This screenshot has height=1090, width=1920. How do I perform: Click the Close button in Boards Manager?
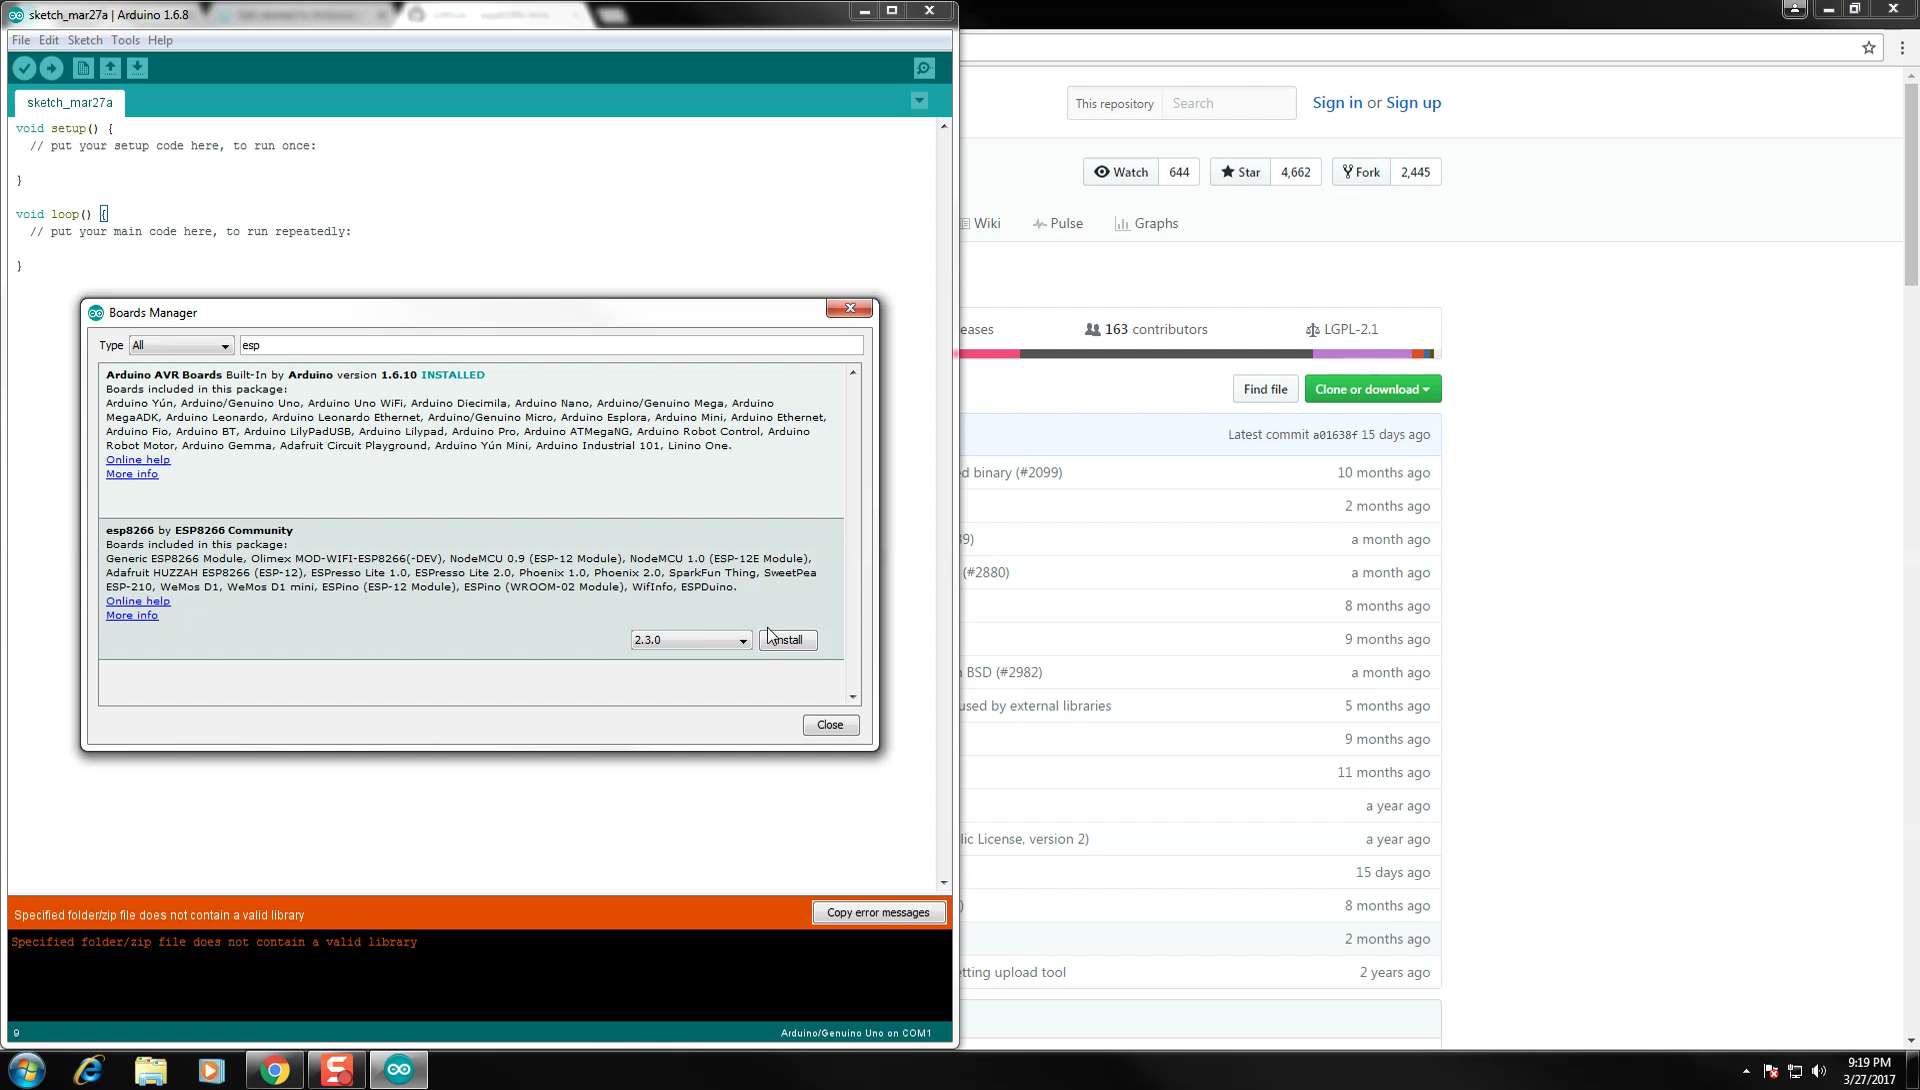coord(829,724)
